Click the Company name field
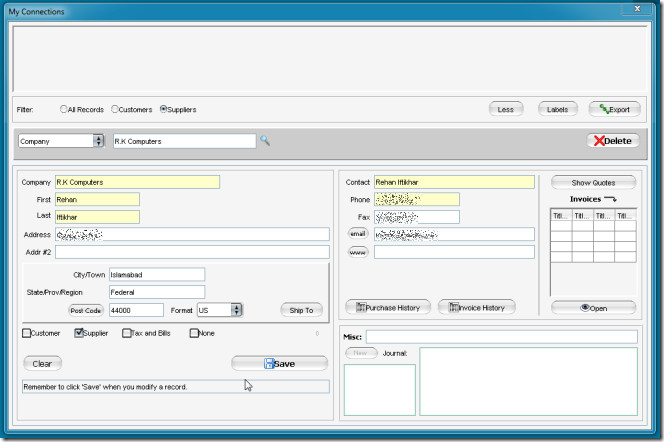This screenshot has height=442, width=664. (x=137, y=182)
